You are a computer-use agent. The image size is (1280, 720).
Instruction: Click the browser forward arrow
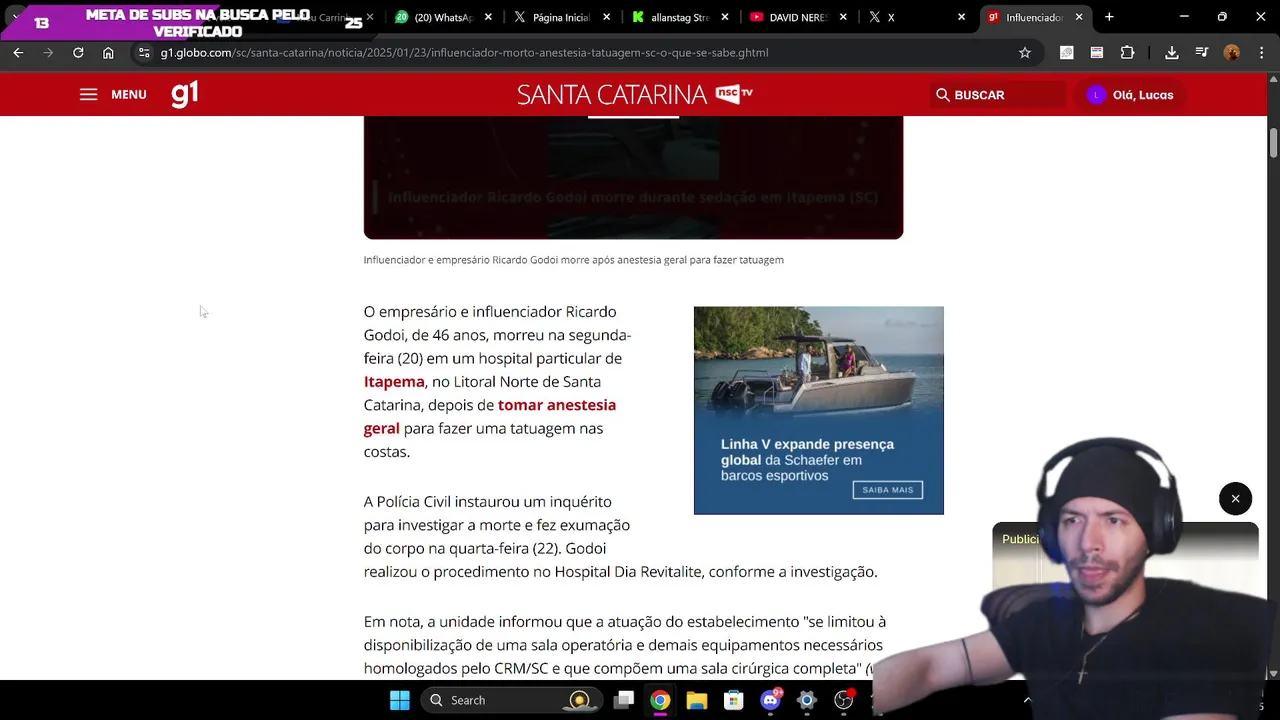(x=48, y=52)
